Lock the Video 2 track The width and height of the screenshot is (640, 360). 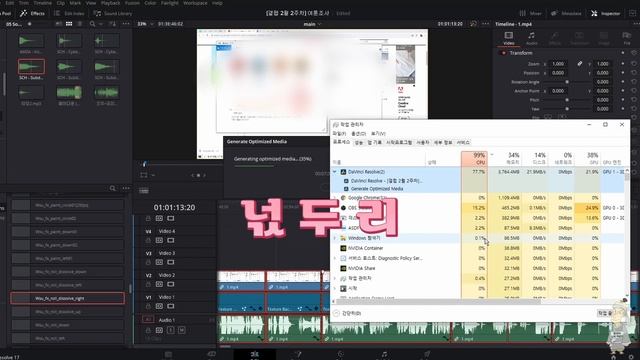pos(148,284)
